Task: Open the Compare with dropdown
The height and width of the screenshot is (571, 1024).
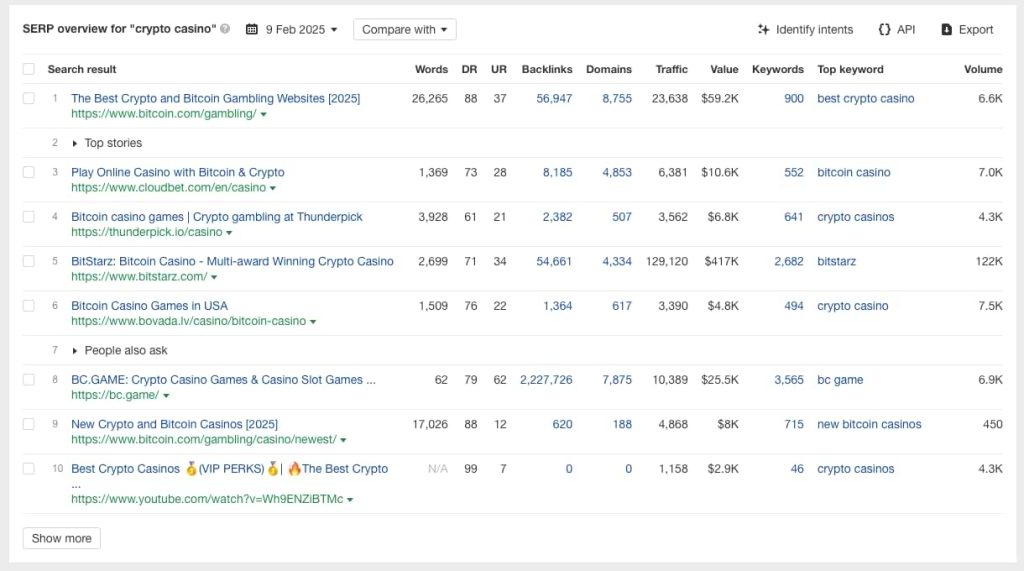Action: (404, 30)
